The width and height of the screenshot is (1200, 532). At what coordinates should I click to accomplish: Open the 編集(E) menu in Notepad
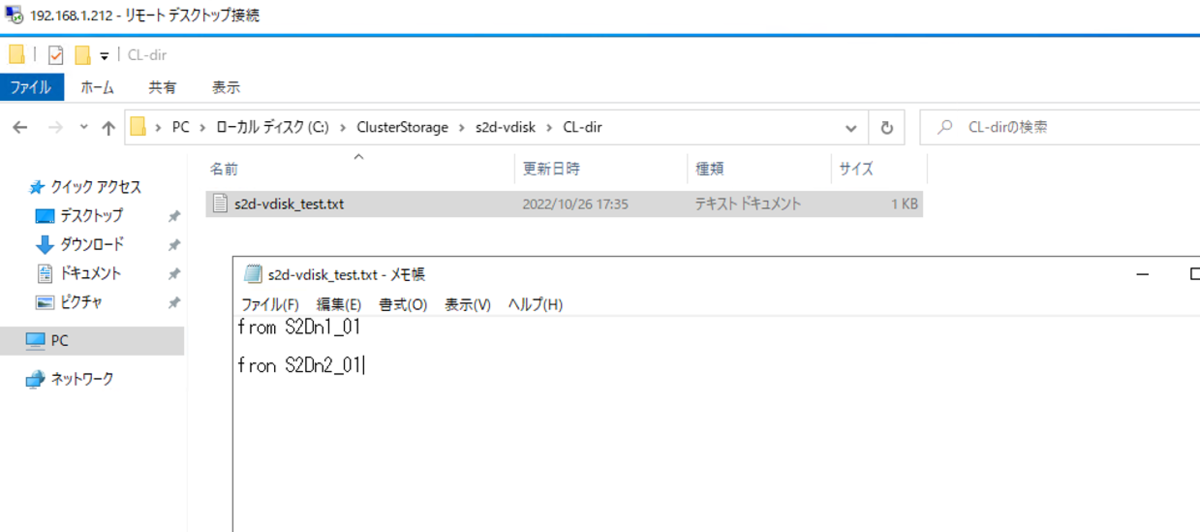coord(340,304)
